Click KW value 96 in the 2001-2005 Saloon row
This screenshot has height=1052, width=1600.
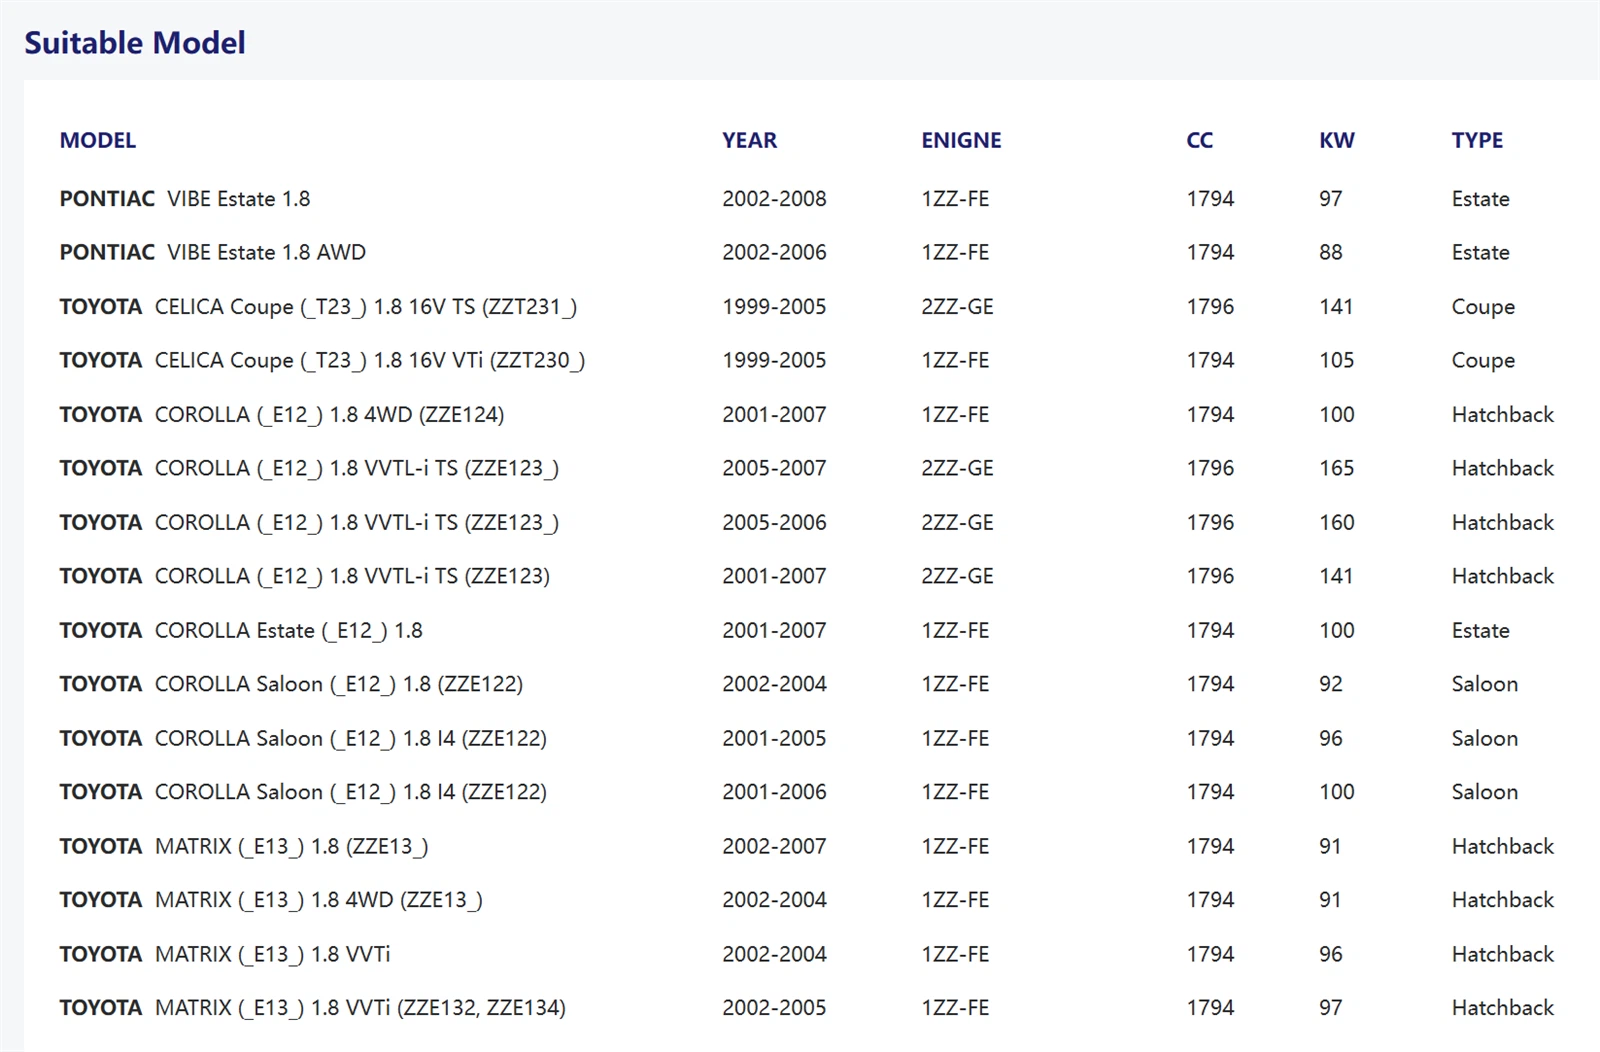pyautogui.click(x=1331, y=739)
